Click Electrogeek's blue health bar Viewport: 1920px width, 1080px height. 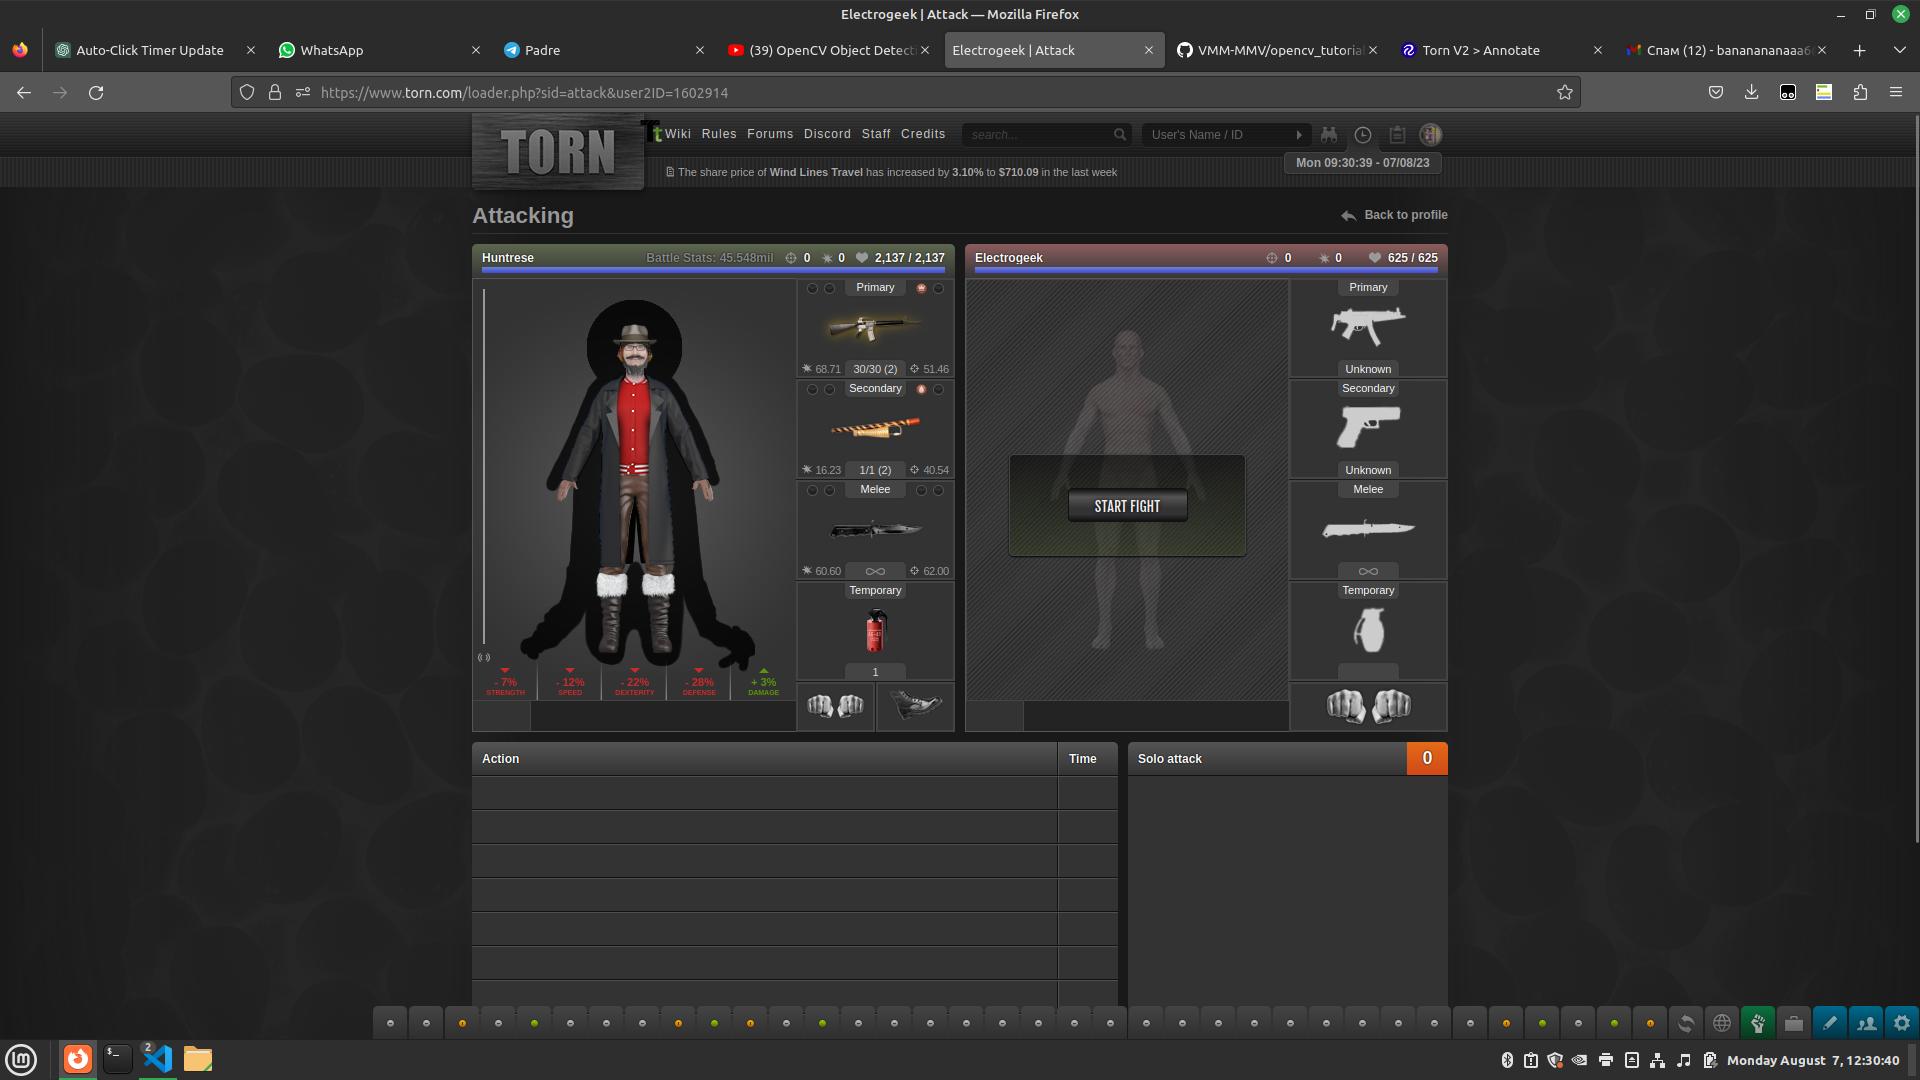[1206, 269]
